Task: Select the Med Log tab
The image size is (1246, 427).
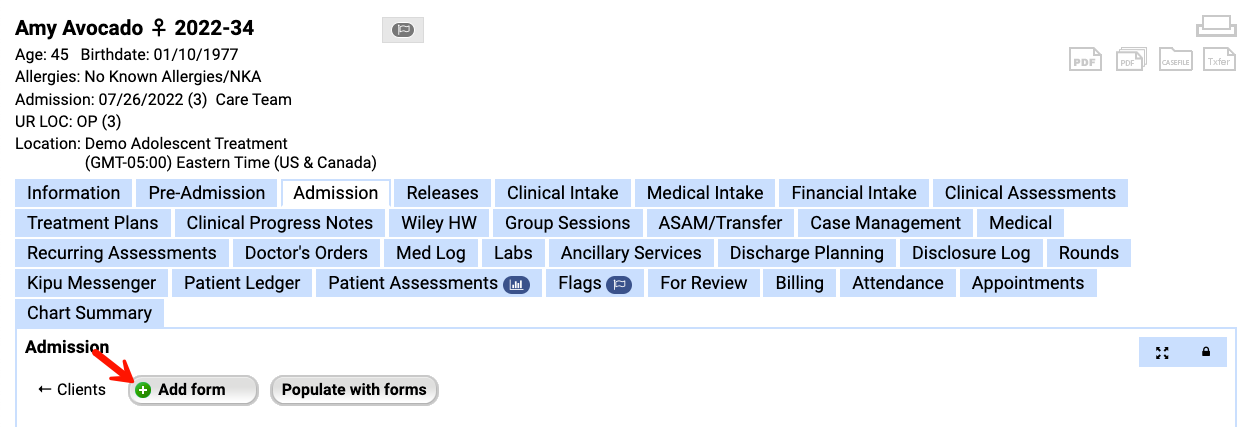Action: [x=431, y=253]
